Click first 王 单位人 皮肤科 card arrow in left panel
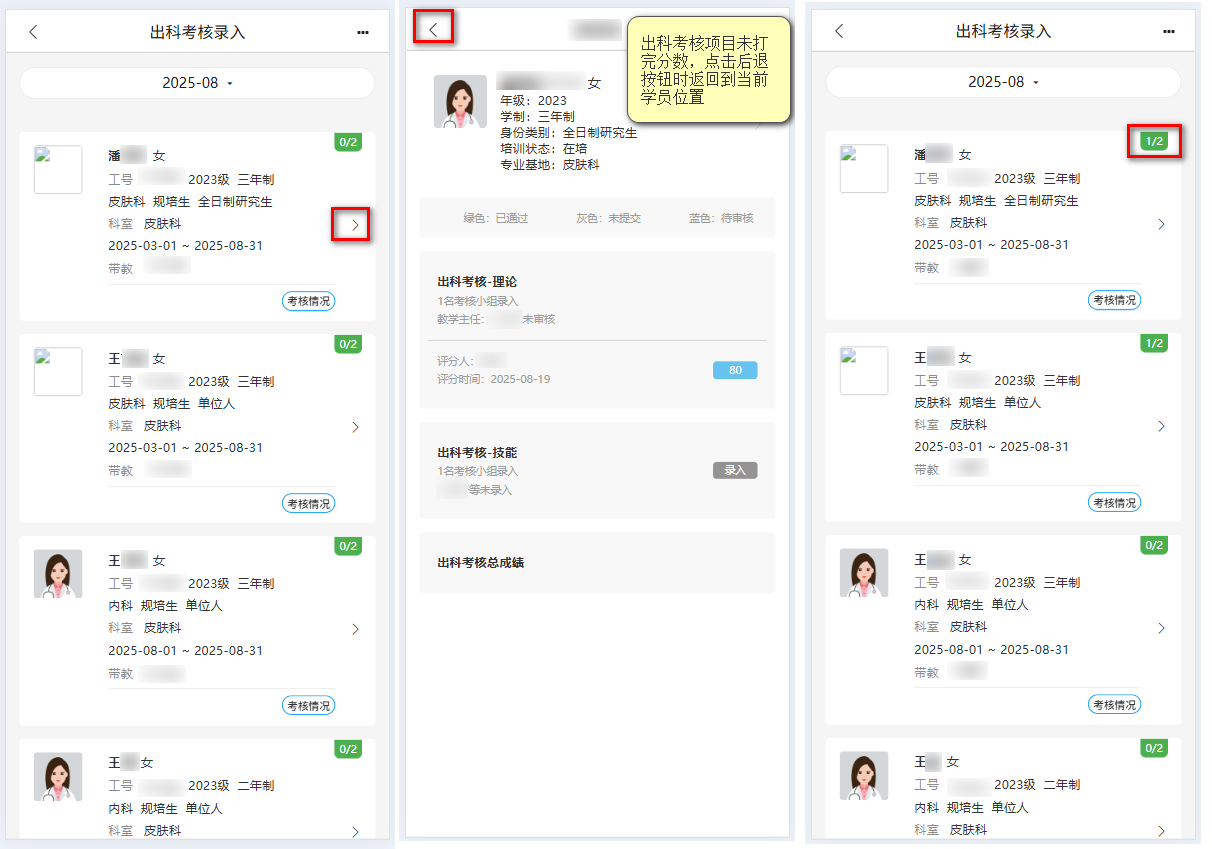 [x=355, y=427]
